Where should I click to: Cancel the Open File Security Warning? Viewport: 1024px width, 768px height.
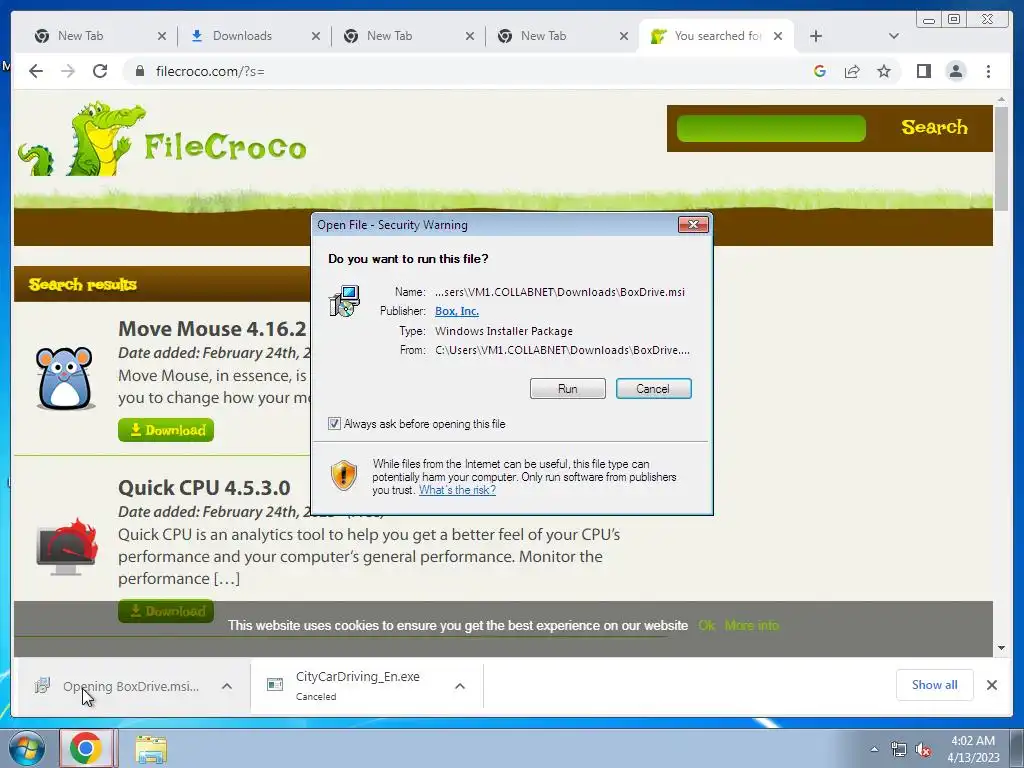tap(653, 389)
